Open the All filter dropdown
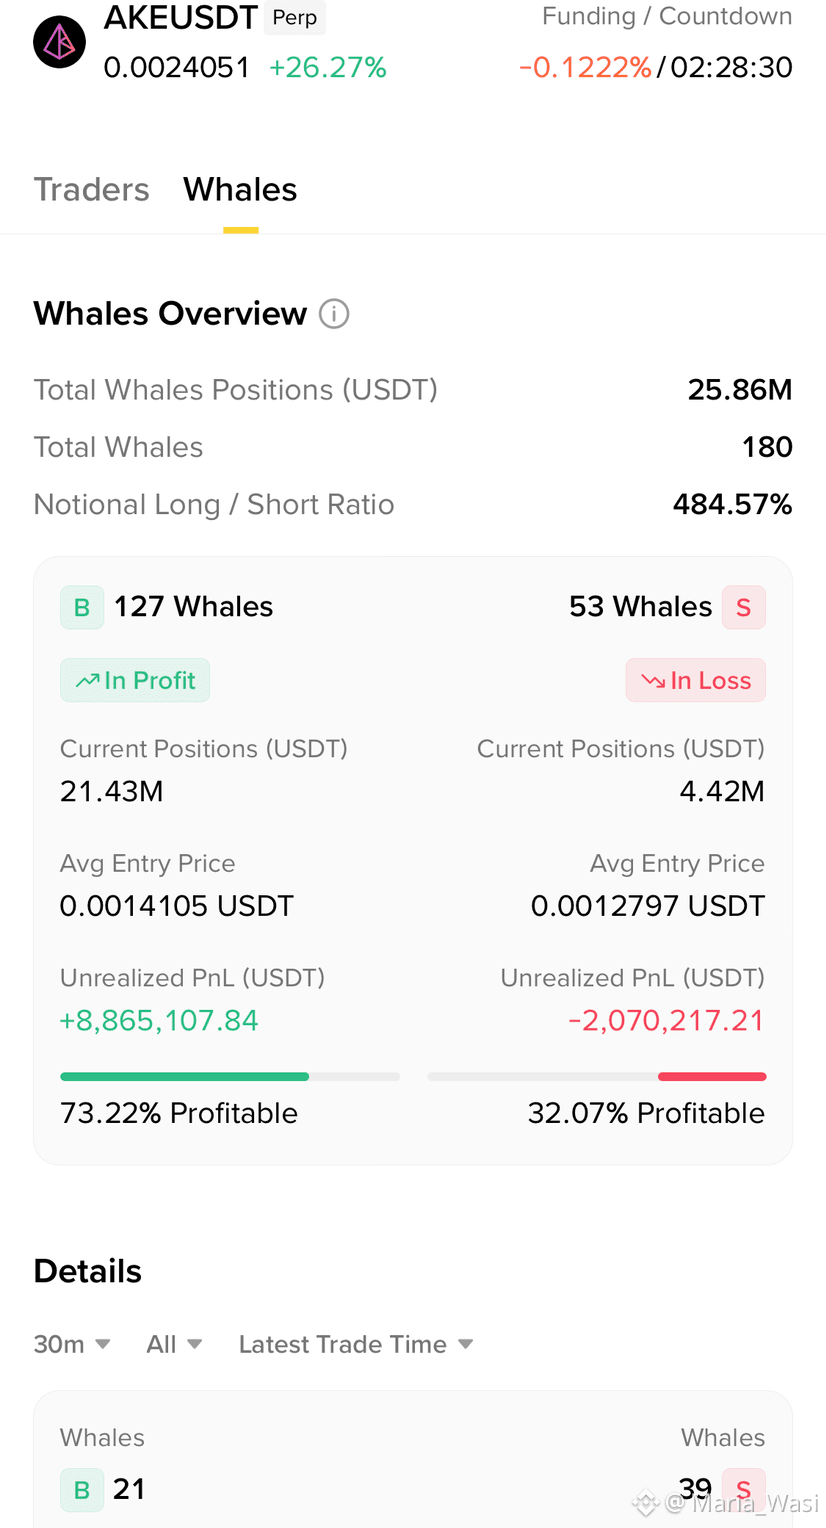Screen dimensions: 826x1528 point(175,1344)
